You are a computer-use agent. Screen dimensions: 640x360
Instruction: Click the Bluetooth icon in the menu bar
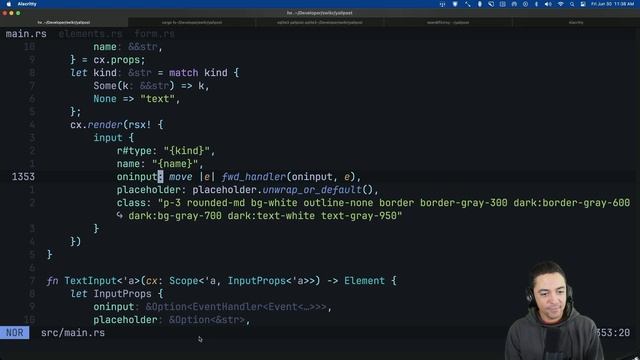tap(536, 4)
